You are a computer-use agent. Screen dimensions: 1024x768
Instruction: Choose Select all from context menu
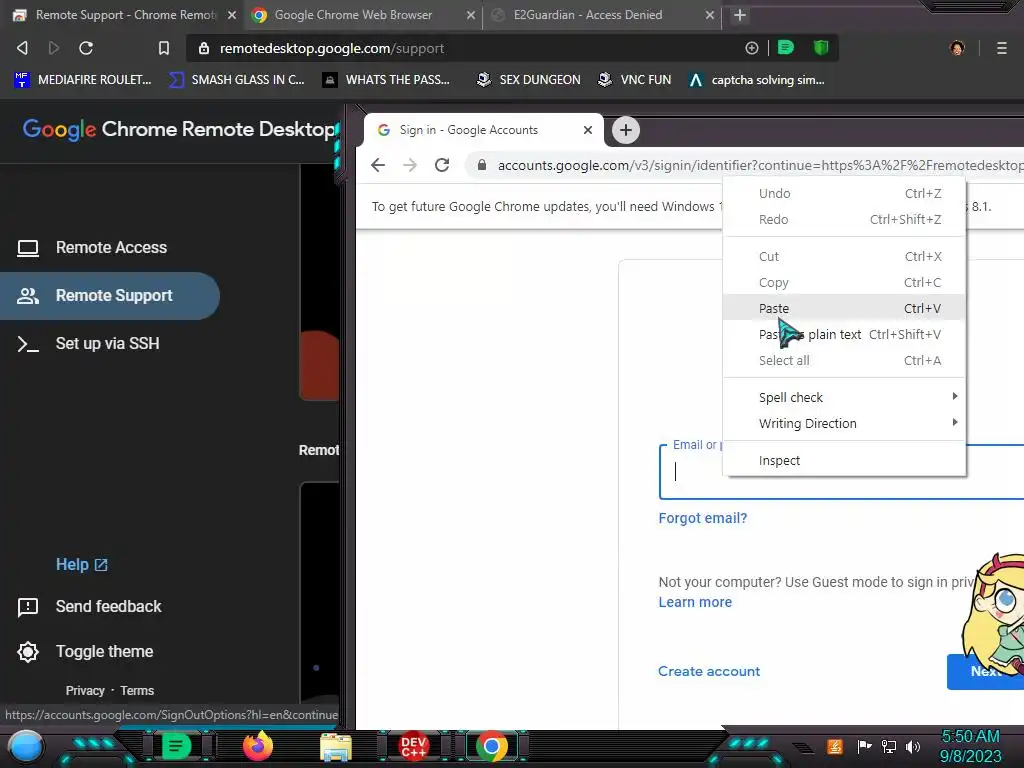click(x=844, y=360)
